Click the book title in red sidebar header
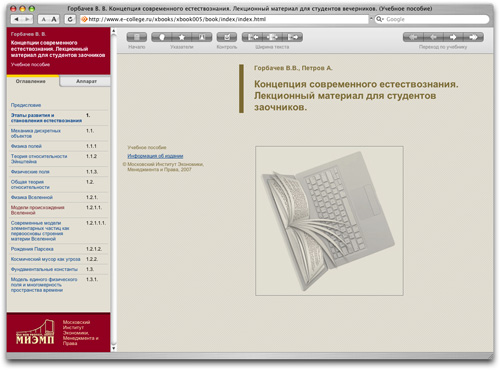 click(x=58, y=49)
